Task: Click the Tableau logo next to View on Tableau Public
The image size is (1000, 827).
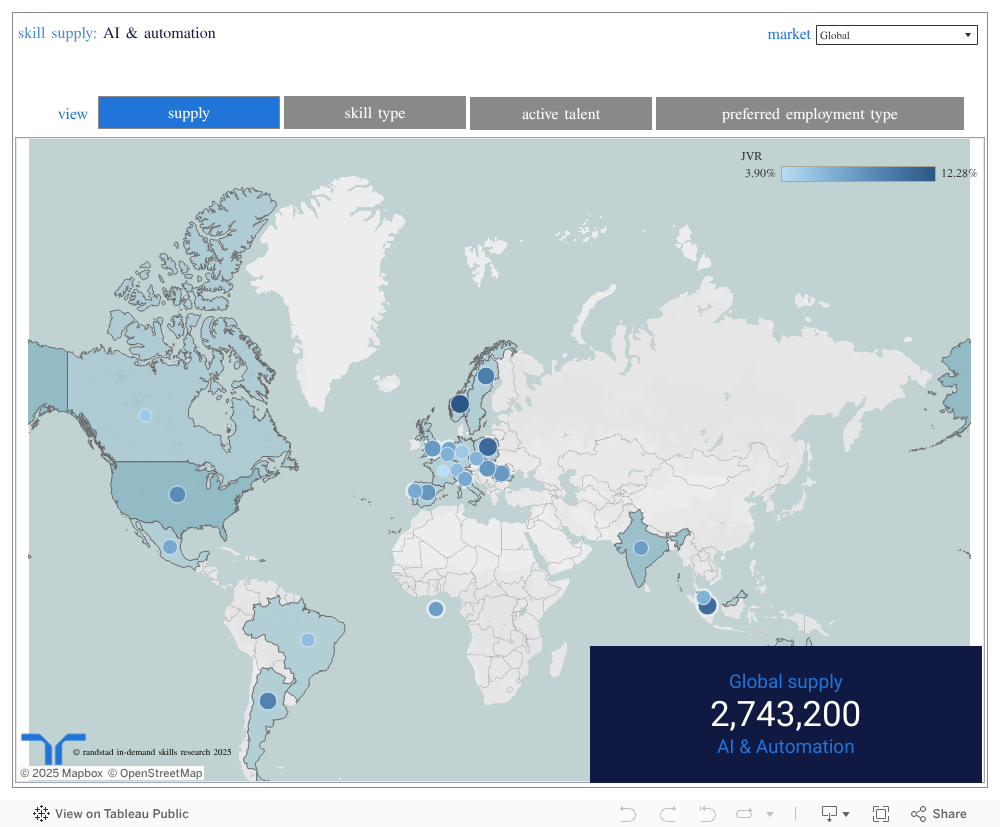Action: point(41,813)
